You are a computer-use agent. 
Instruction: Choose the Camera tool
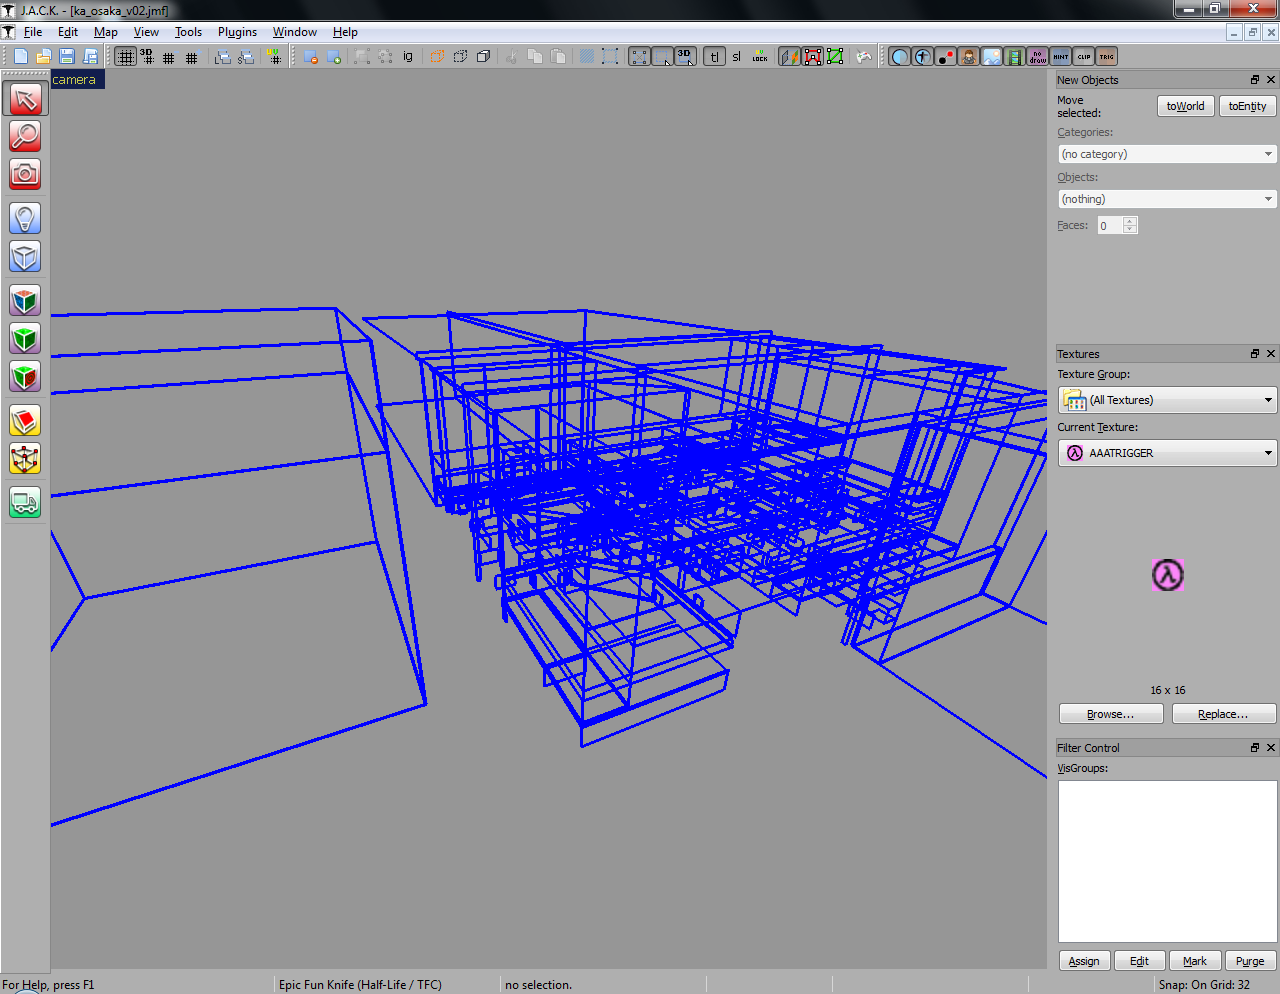(25, 174)
